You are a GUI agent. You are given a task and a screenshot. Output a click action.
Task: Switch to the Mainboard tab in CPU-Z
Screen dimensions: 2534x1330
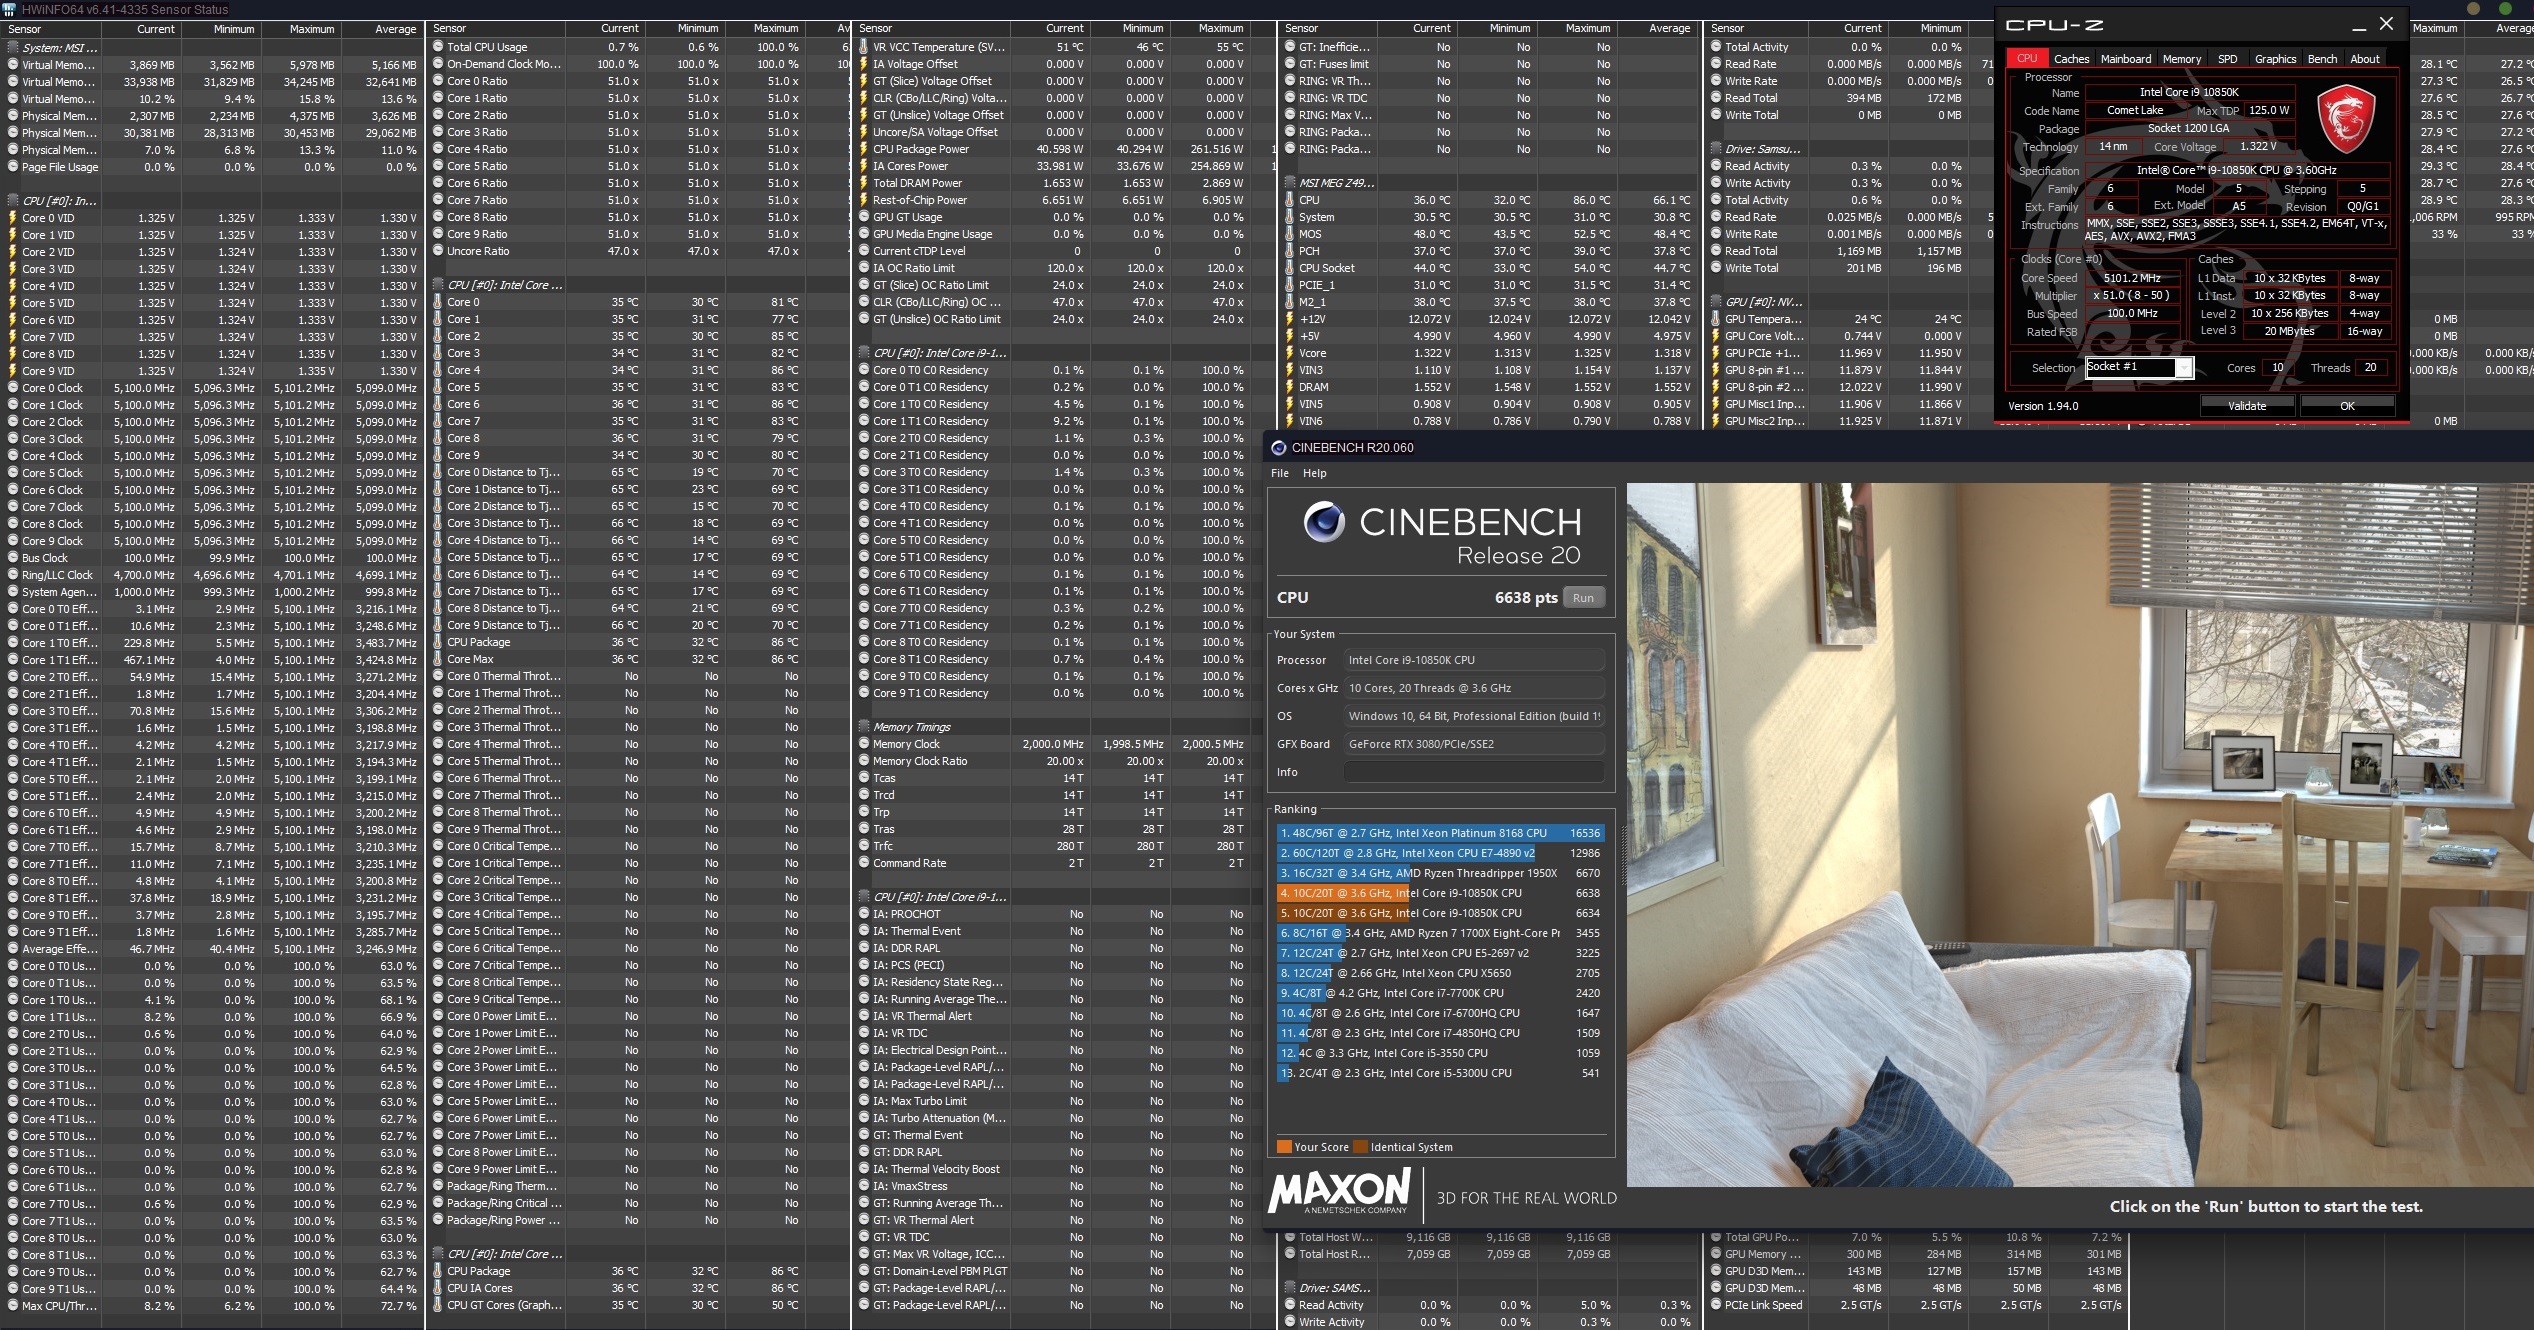tap(2125, 59)
